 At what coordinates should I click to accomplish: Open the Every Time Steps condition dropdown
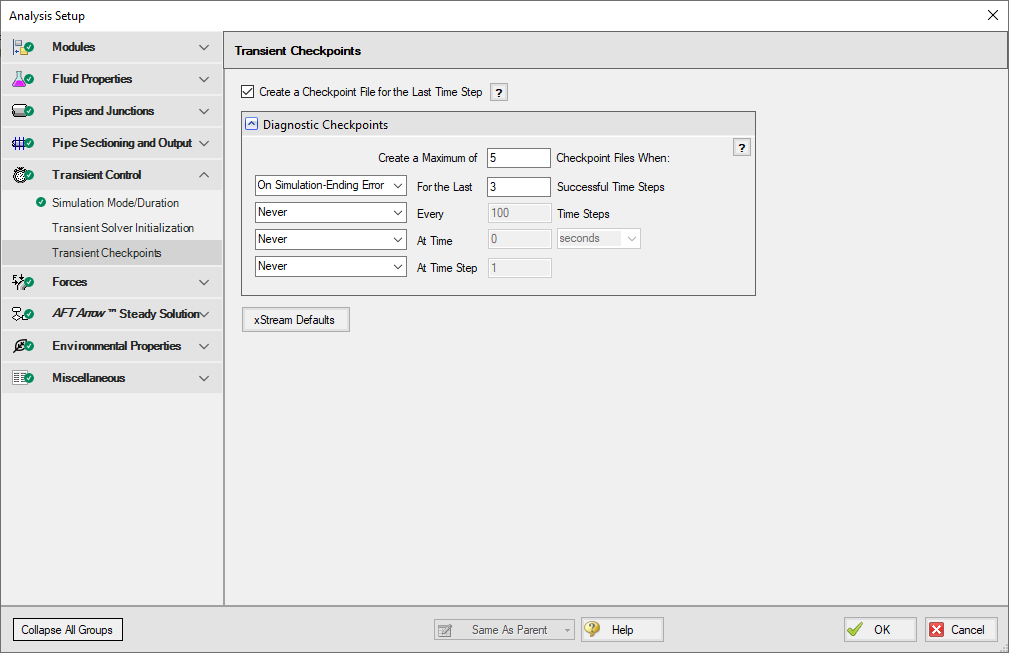click(x=331, y=212)
